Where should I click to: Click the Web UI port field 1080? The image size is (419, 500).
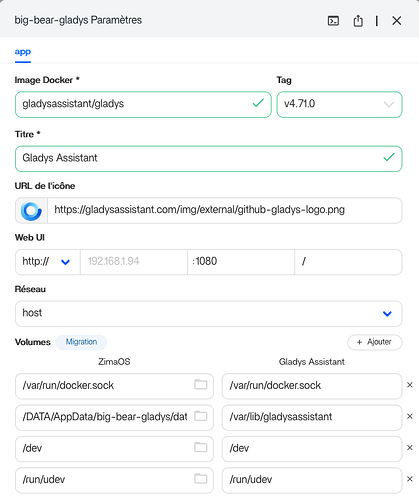click(x=241, y=262)
